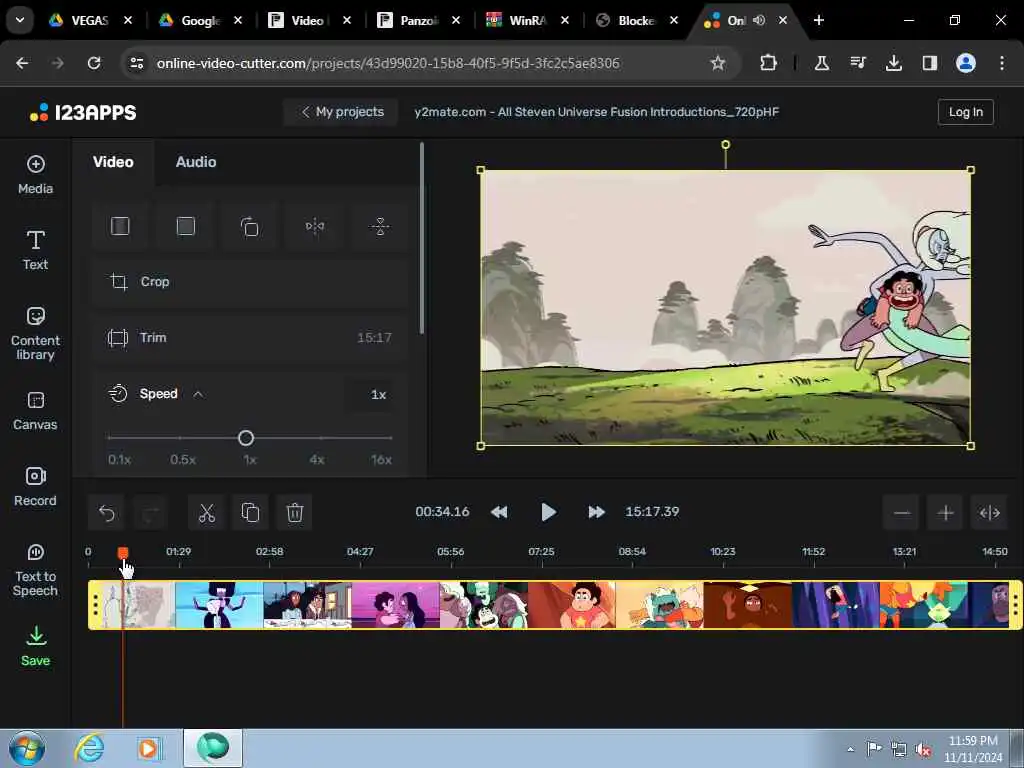
Task: Open the browser extensions menu
Action: click(x=768, y=63)
